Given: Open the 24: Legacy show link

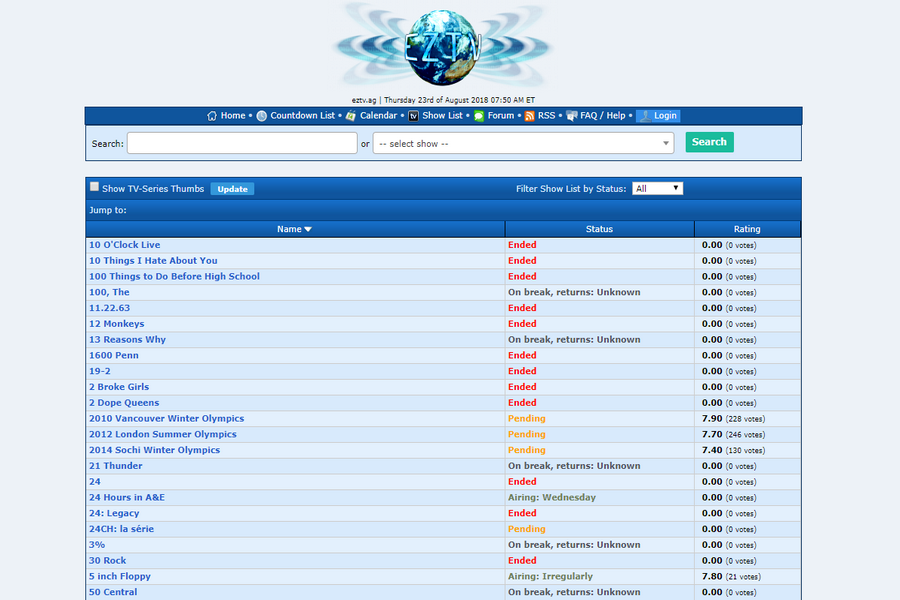Looking at the screenshot, I should tap(114, 513).
